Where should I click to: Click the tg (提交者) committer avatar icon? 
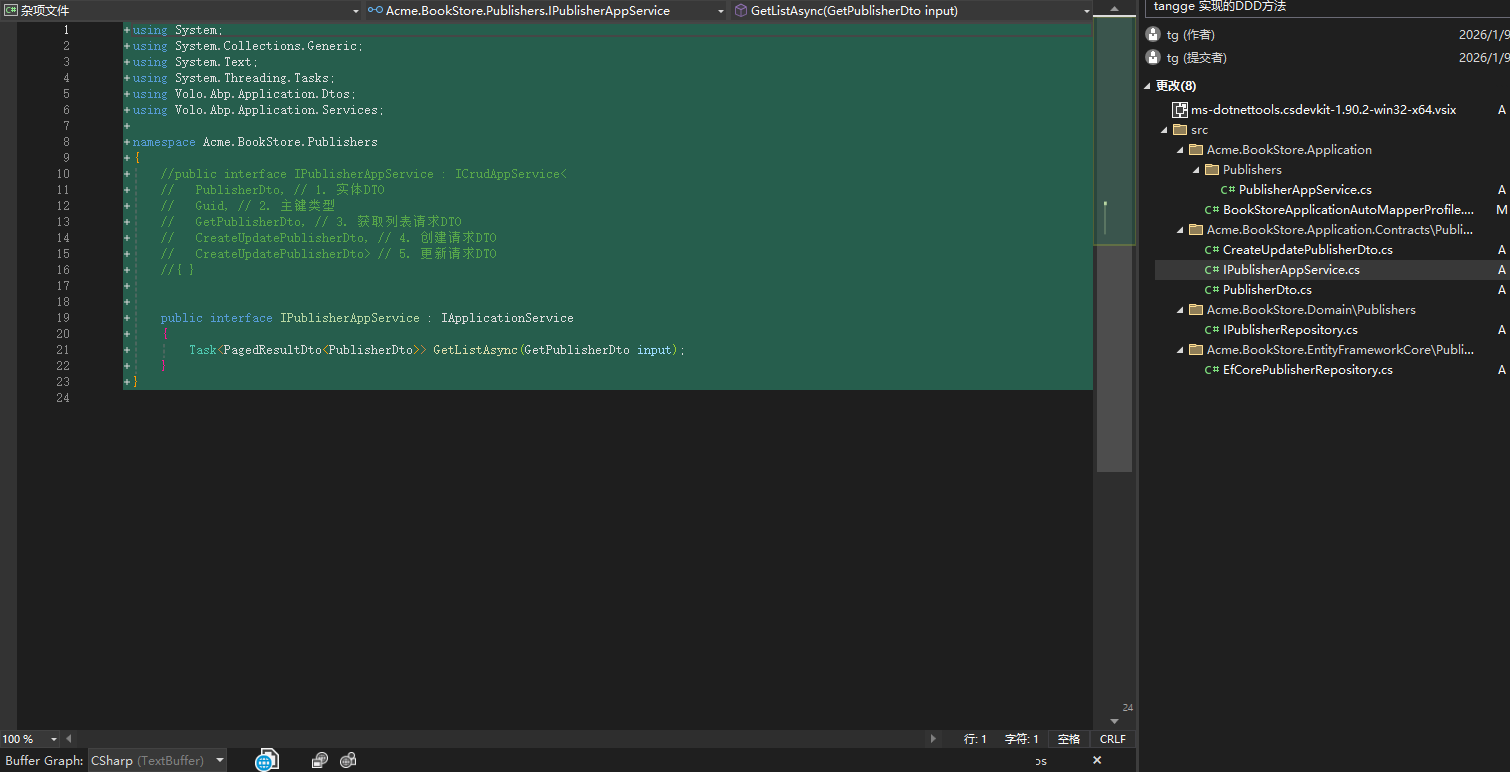[1153, 58]
